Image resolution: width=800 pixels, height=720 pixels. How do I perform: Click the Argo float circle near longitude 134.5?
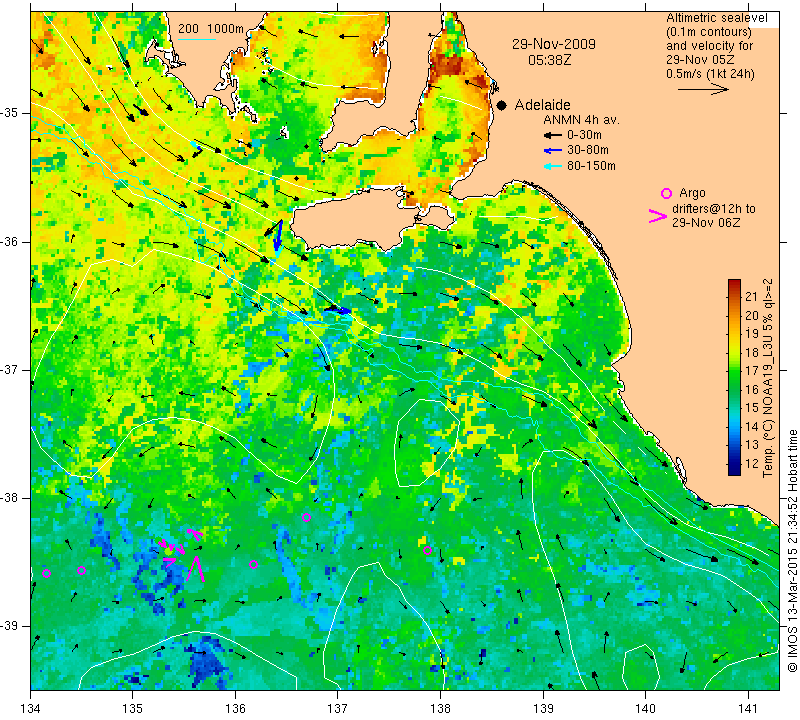(81, 570)
